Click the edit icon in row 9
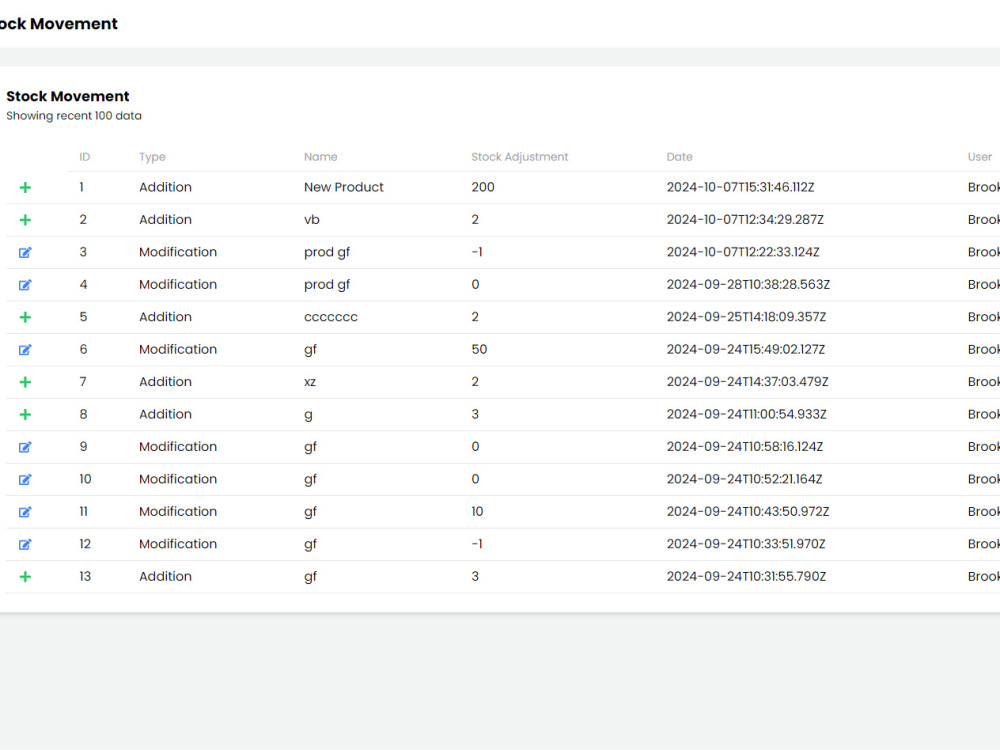1000x750 pixels. [25, 447]
